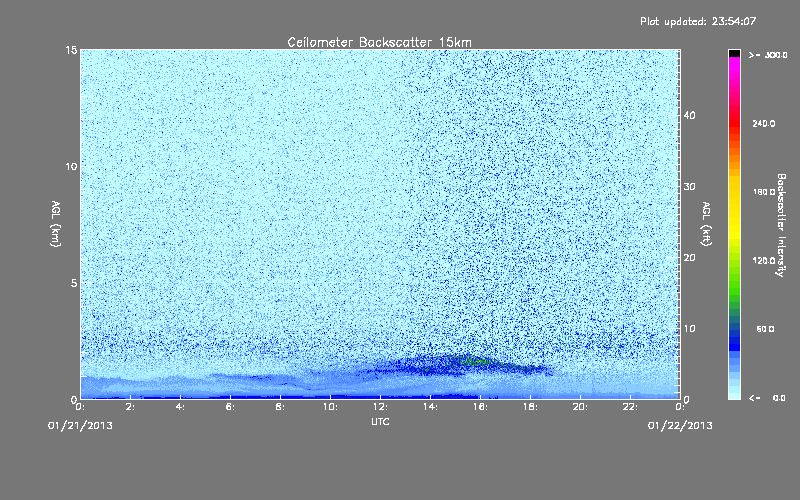Click the '60.0' colorbar label
Screen dimensions: 800x500
(x=765, y=329)
